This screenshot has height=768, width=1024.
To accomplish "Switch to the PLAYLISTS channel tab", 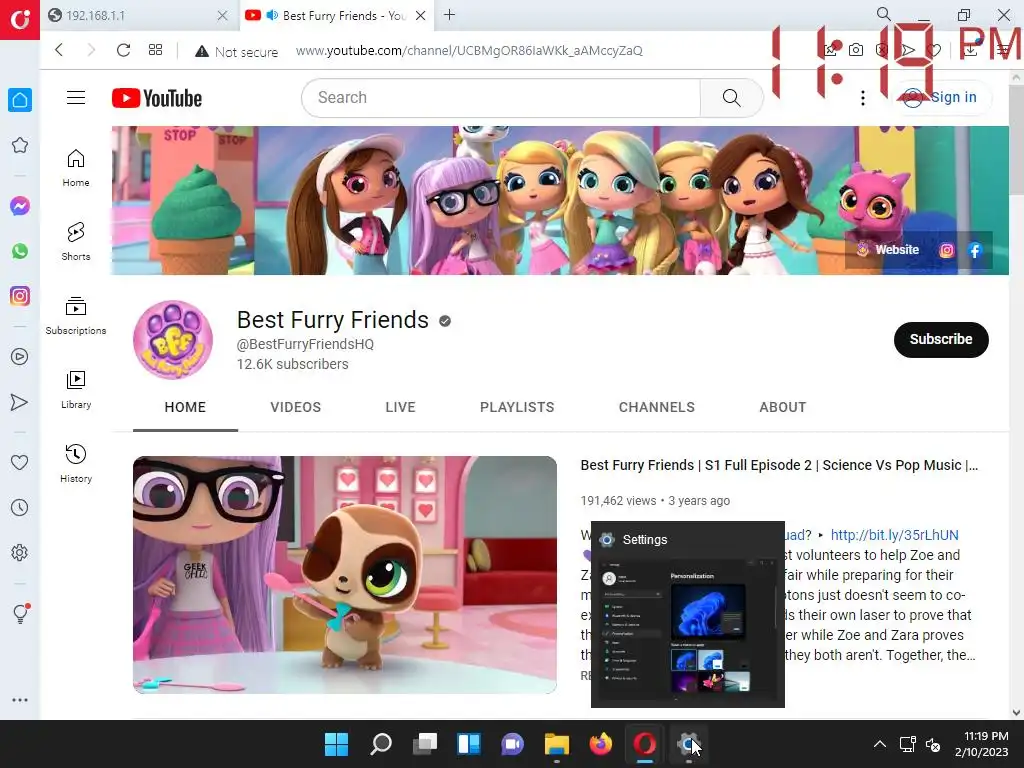I will pyautogui.click(x=517, y=408).
